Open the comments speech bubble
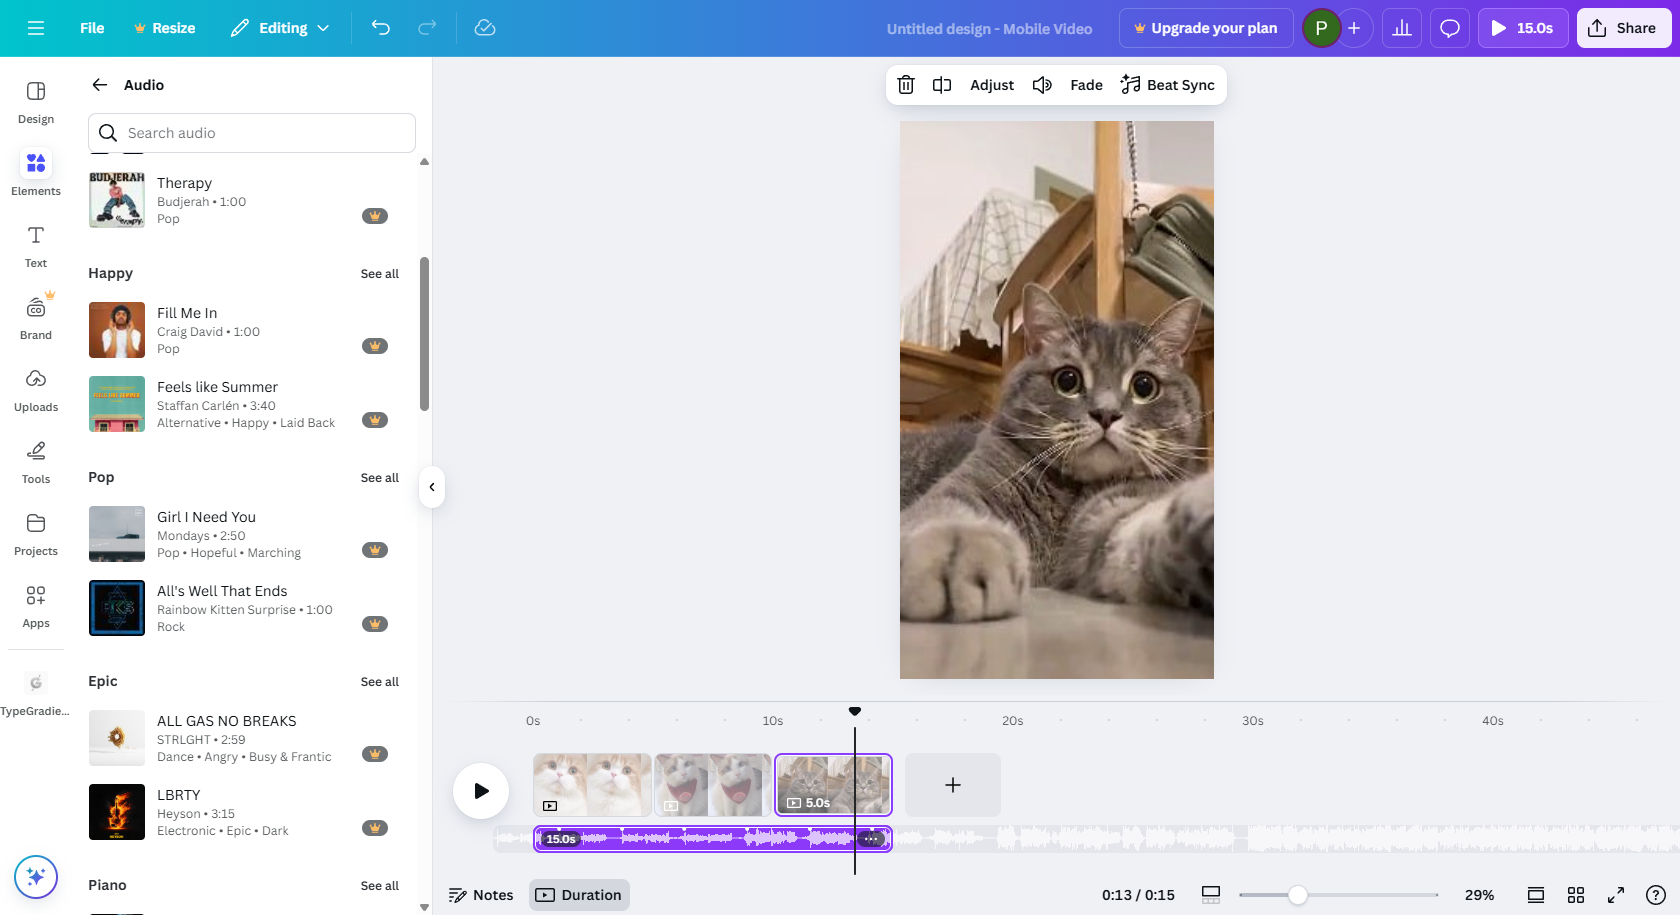 tap(1450, 28)
